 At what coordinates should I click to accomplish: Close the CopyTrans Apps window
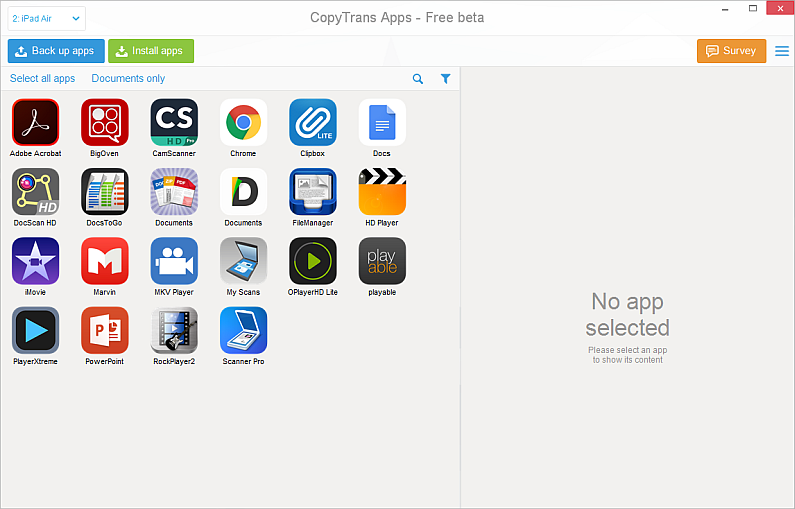point(780,8)
